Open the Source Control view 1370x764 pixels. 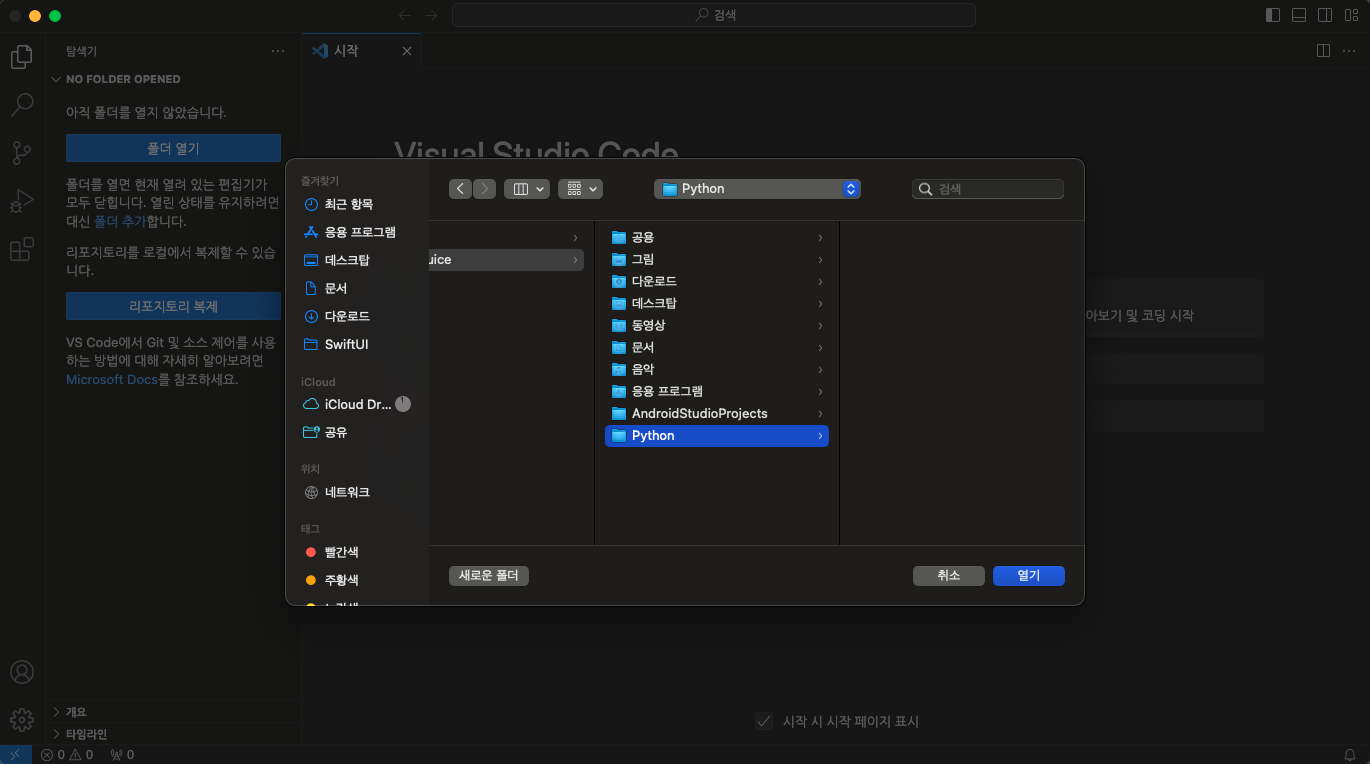22,152
